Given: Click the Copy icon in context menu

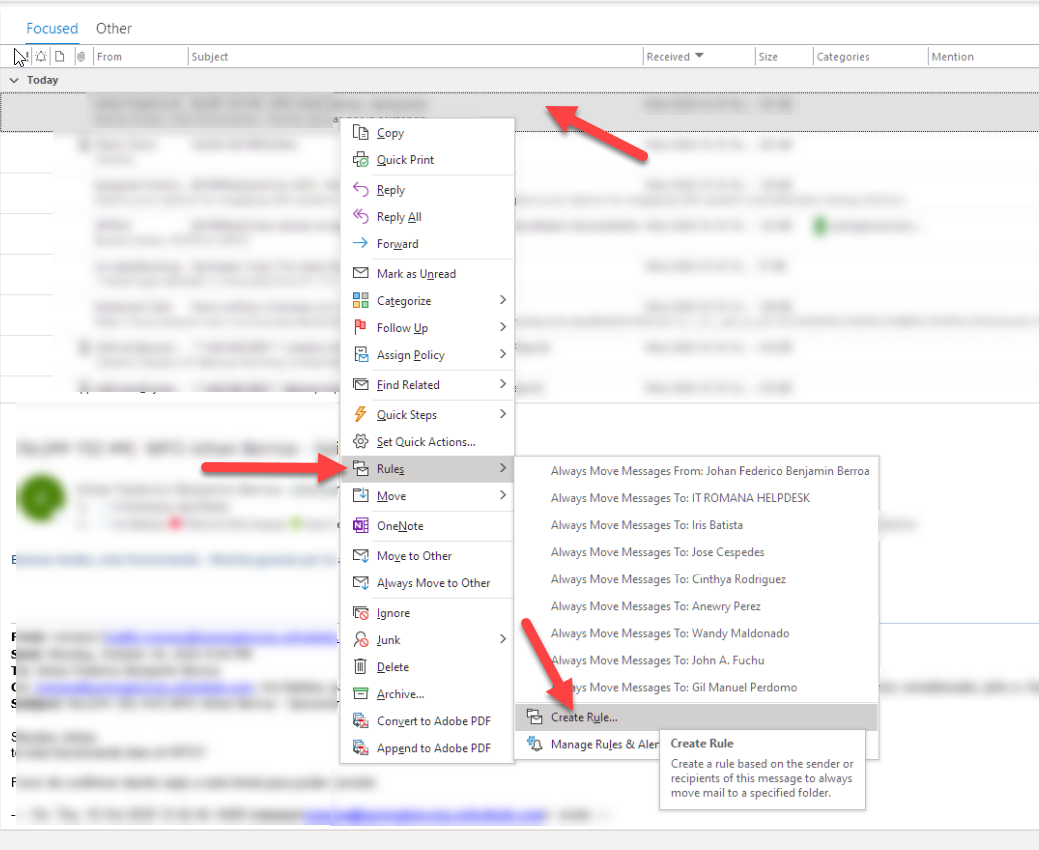Looking at the screenshot, I should tap(360, 133).
